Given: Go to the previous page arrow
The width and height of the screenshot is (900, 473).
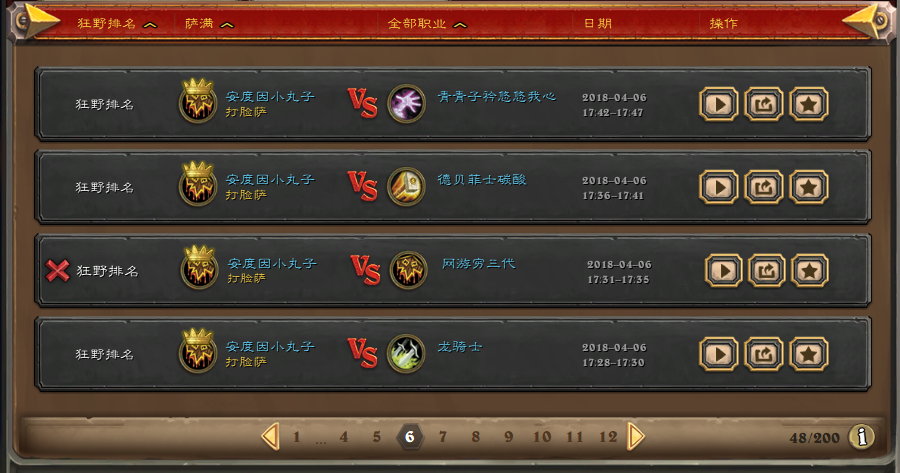Looking at the screenshot, I should click(270, 437).
